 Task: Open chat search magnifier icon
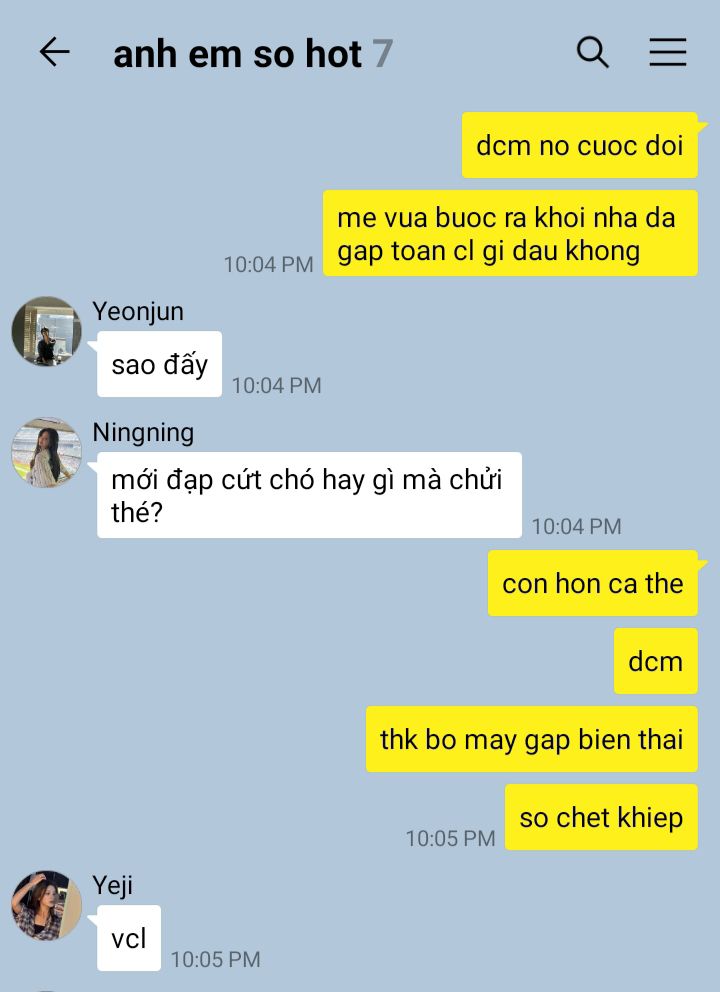[x=593, y=52]
